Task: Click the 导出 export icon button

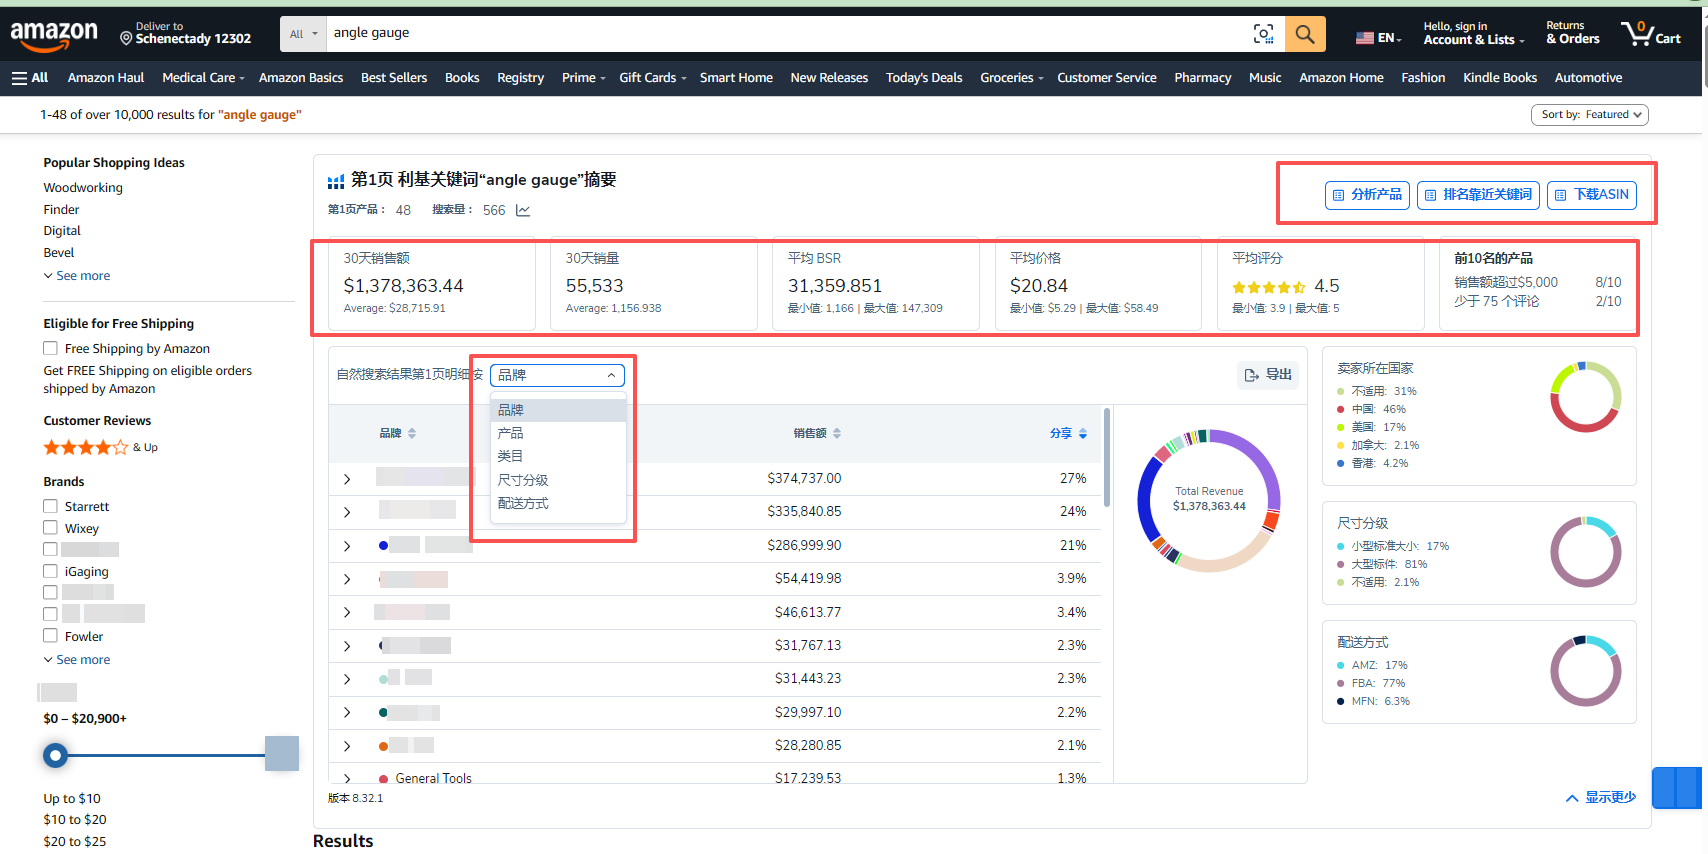Action: click(1267, 375)
